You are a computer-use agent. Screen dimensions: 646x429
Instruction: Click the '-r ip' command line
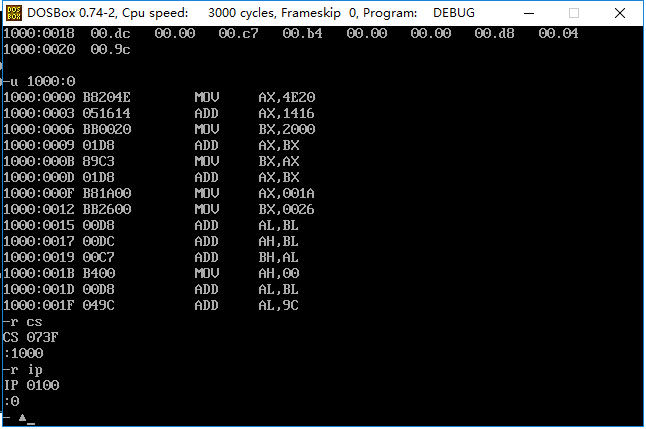23,370
